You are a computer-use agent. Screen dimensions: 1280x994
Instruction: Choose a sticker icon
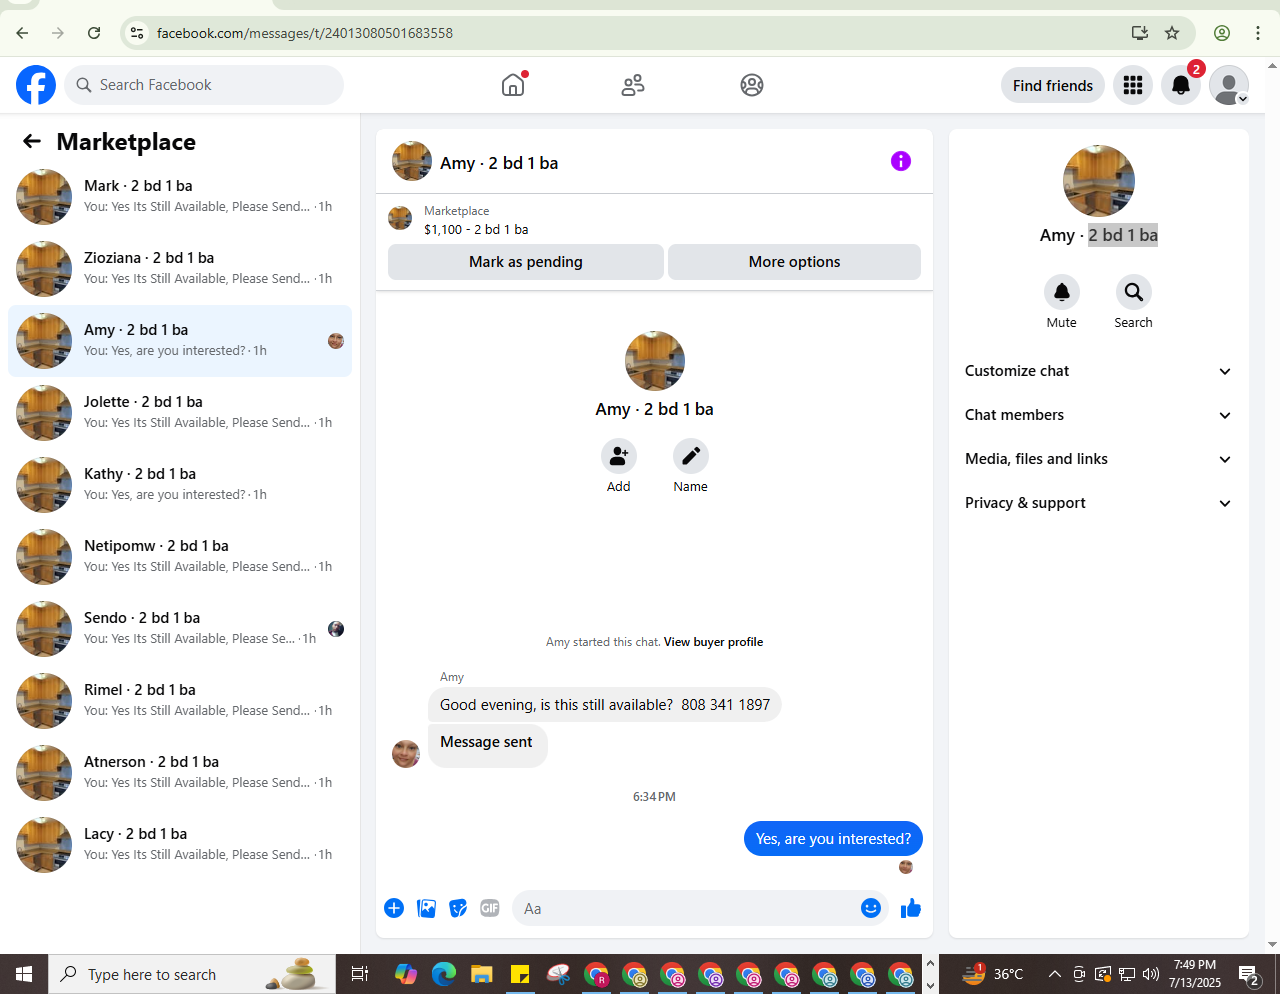(x=458, y=908)
